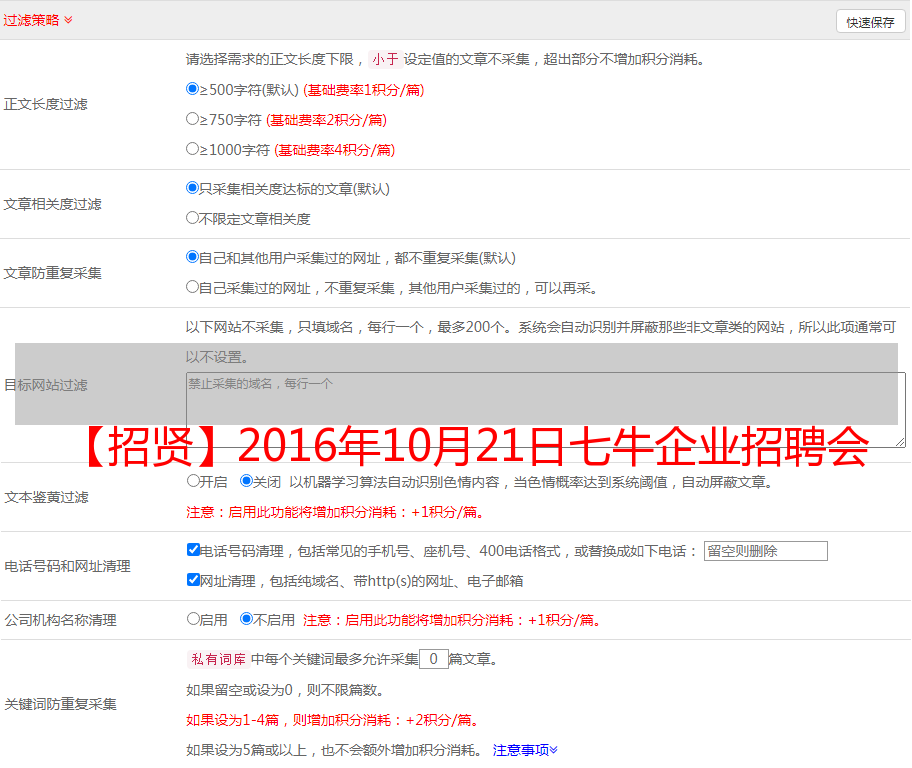Turn on 文本鉴黄过滤 with 开启
Screen dimensions: 912x768
[x=193, y=481]
